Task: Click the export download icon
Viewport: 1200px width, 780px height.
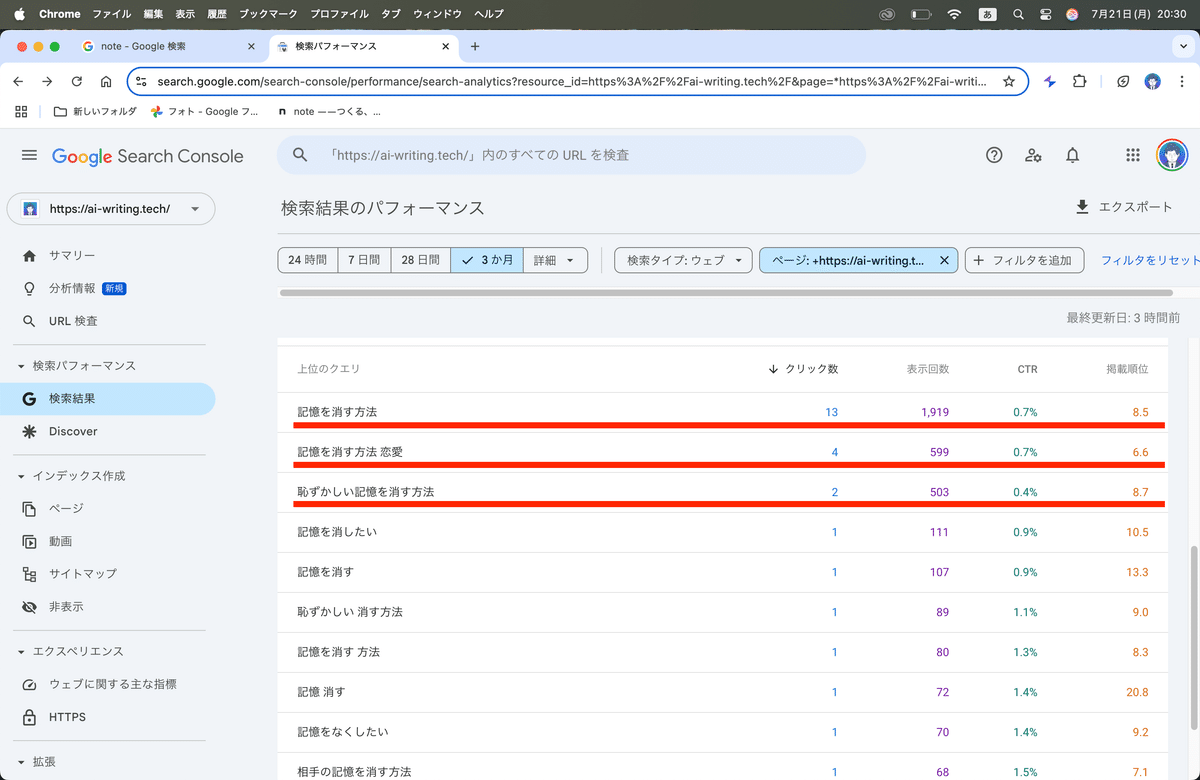Action: pos(1082,207)
